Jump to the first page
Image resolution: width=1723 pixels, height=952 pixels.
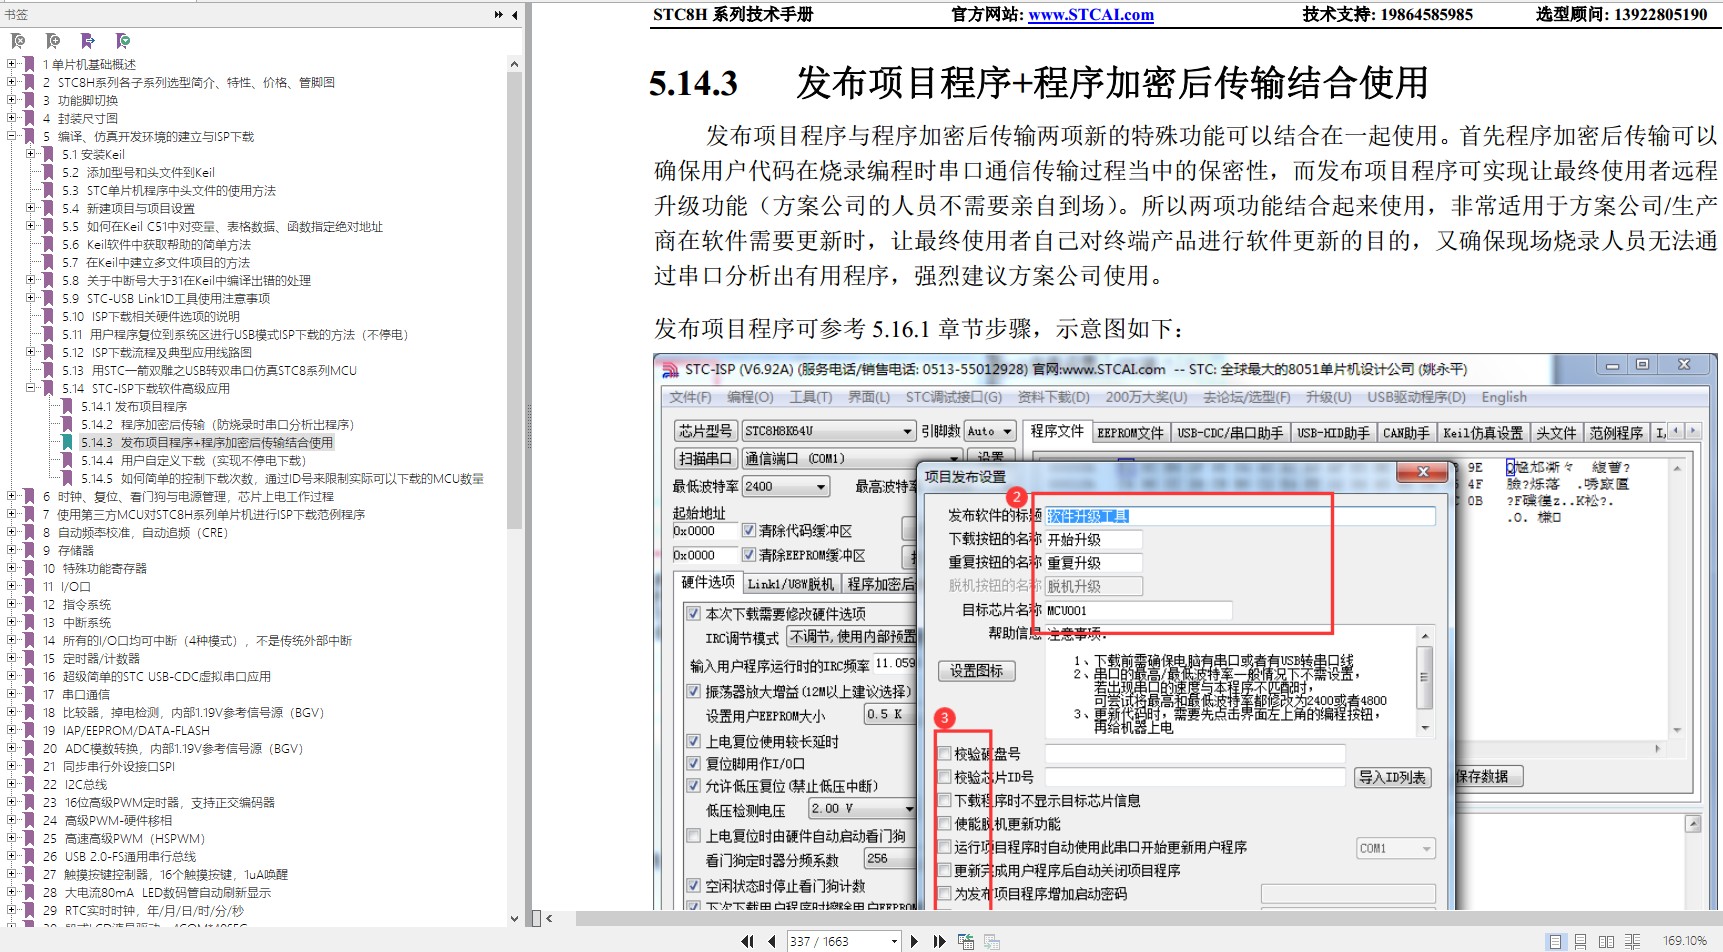(x=747, y=941)
